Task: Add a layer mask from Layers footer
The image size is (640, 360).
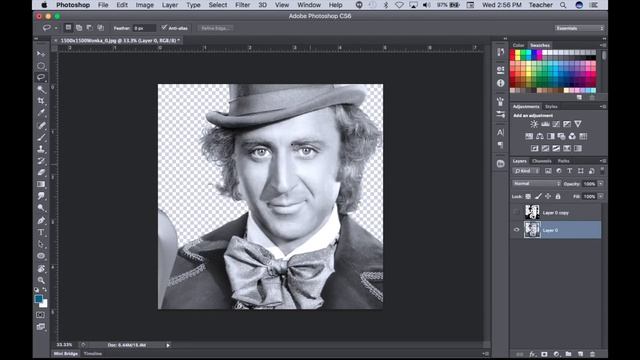Action: tap(544, 354)
